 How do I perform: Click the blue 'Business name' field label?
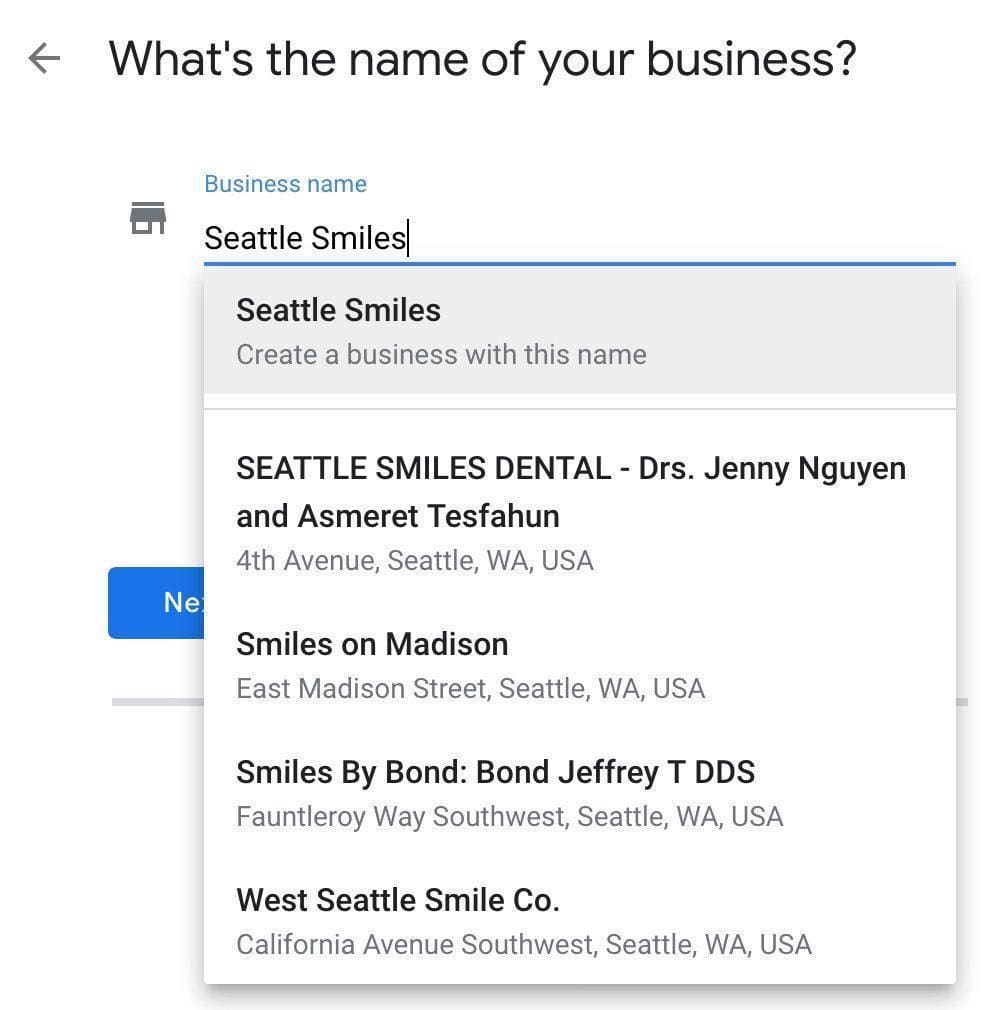[285, 184]
